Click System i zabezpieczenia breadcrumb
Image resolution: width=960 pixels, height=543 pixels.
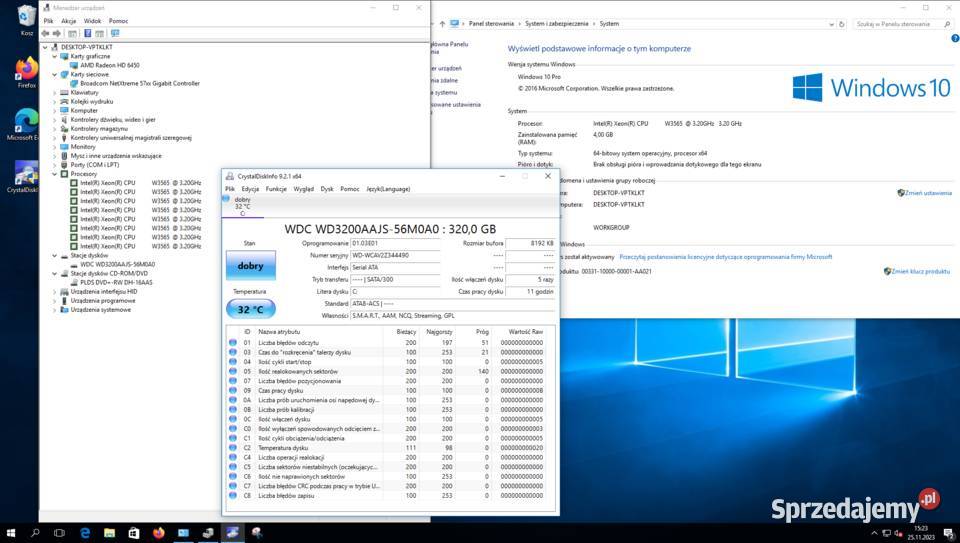556,24
